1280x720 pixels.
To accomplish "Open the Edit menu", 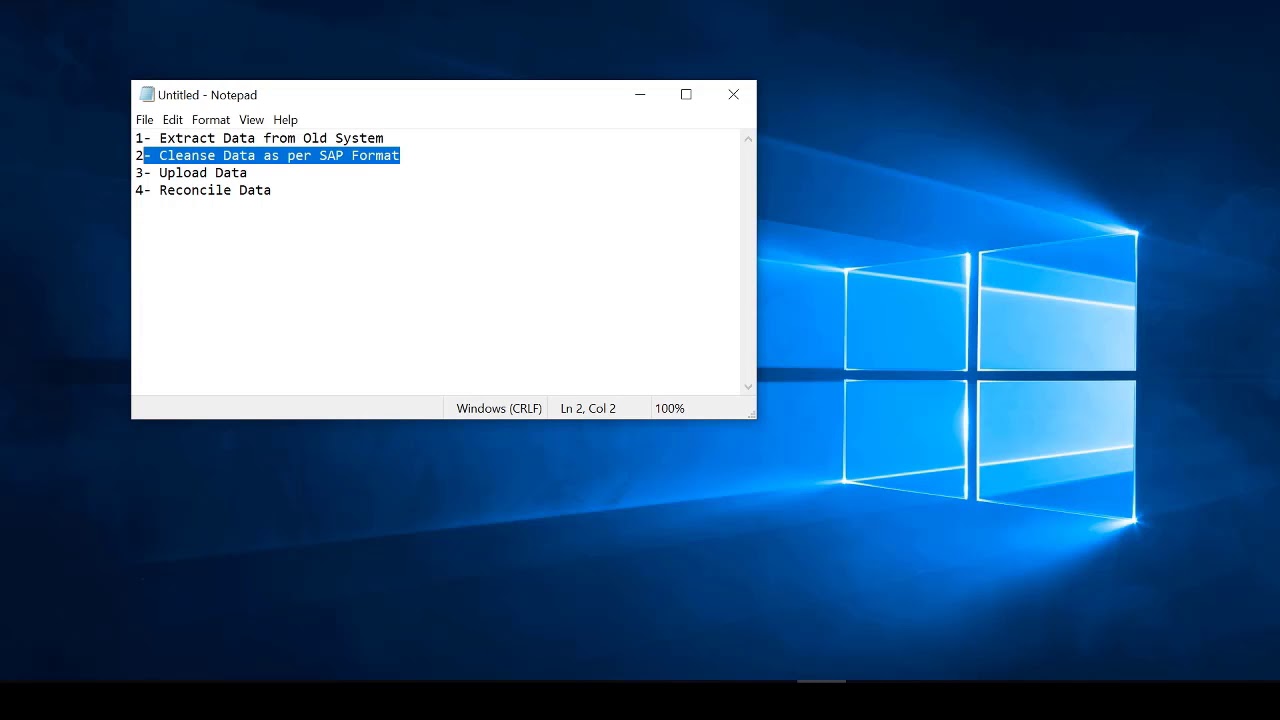I will point(173,120).
